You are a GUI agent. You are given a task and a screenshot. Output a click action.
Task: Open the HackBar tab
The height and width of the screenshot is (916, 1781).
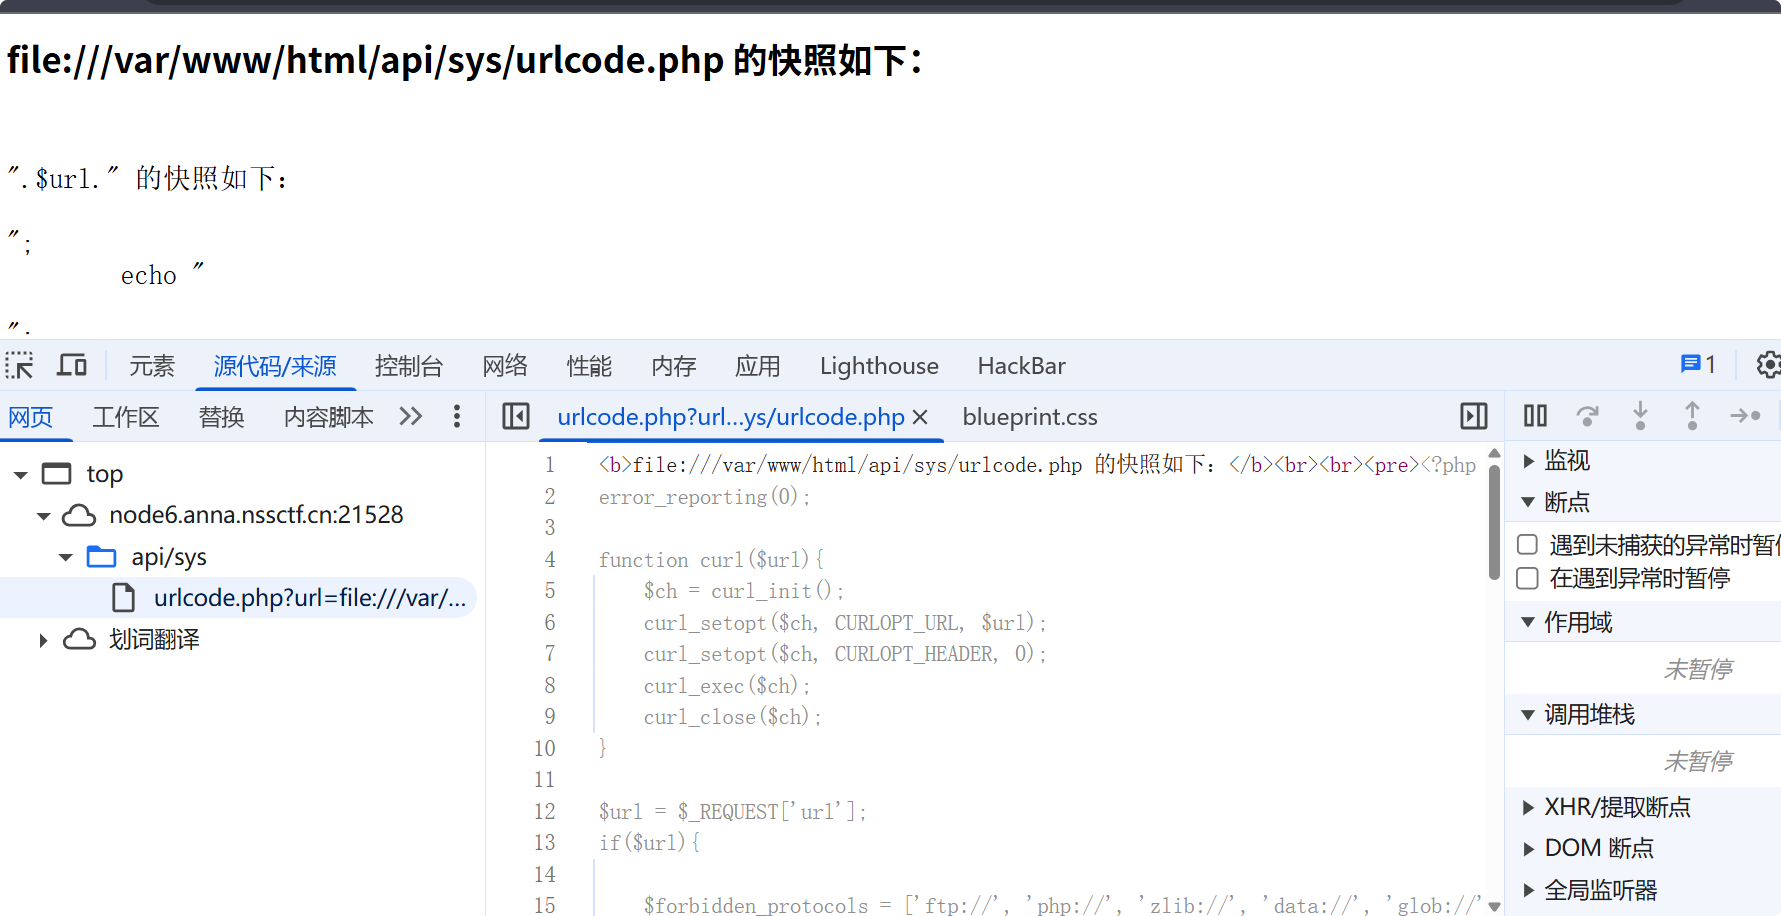click(1022, 366)
